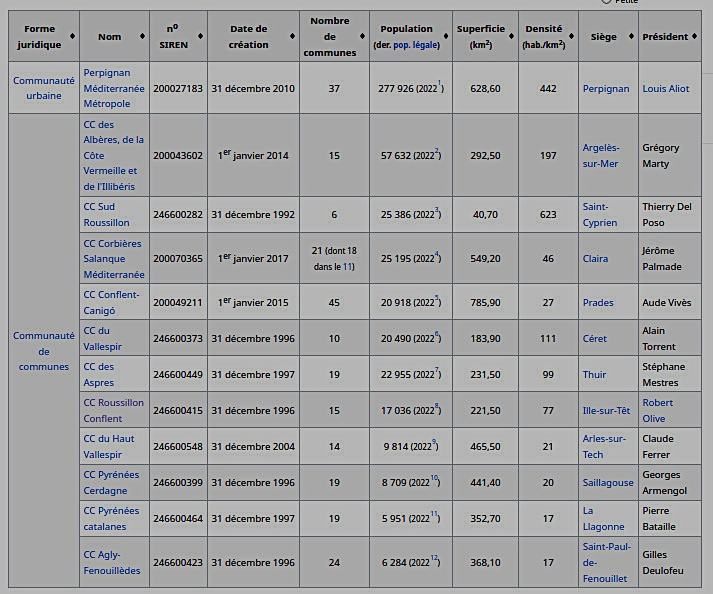This screenshot has width=713, height=594.
Task: Sort by Nombre de communes arrow
Action: click(362, 36)
